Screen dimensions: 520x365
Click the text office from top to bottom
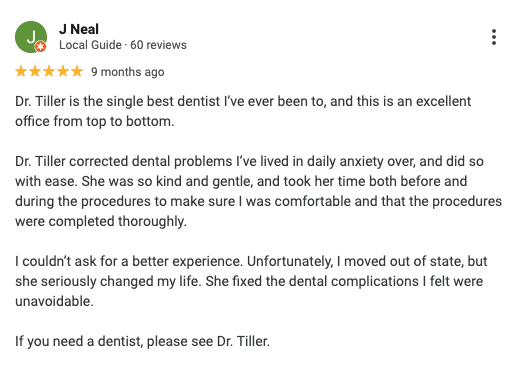click(x=95, y=122)
